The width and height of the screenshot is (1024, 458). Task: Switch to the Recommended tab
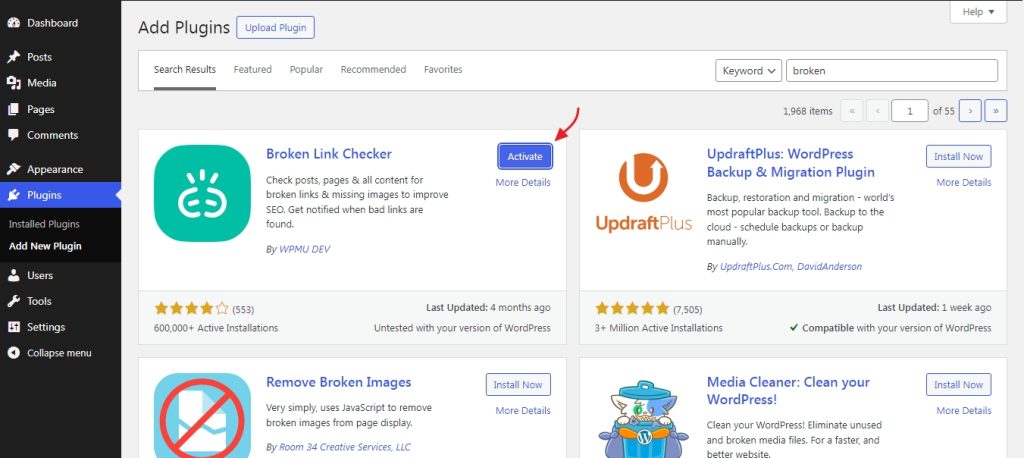tap(374, 69)
